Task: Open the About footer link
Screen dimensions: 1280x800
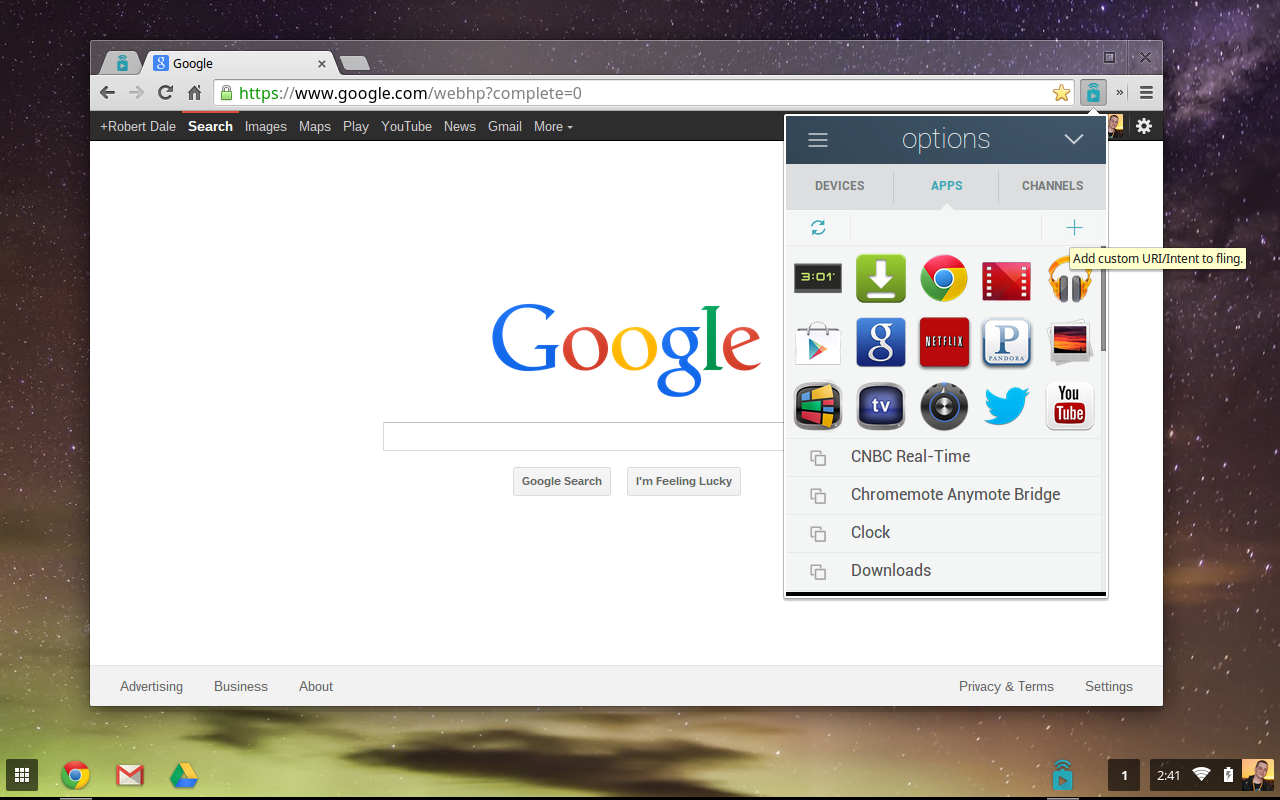Action: [x=316, y=686]
